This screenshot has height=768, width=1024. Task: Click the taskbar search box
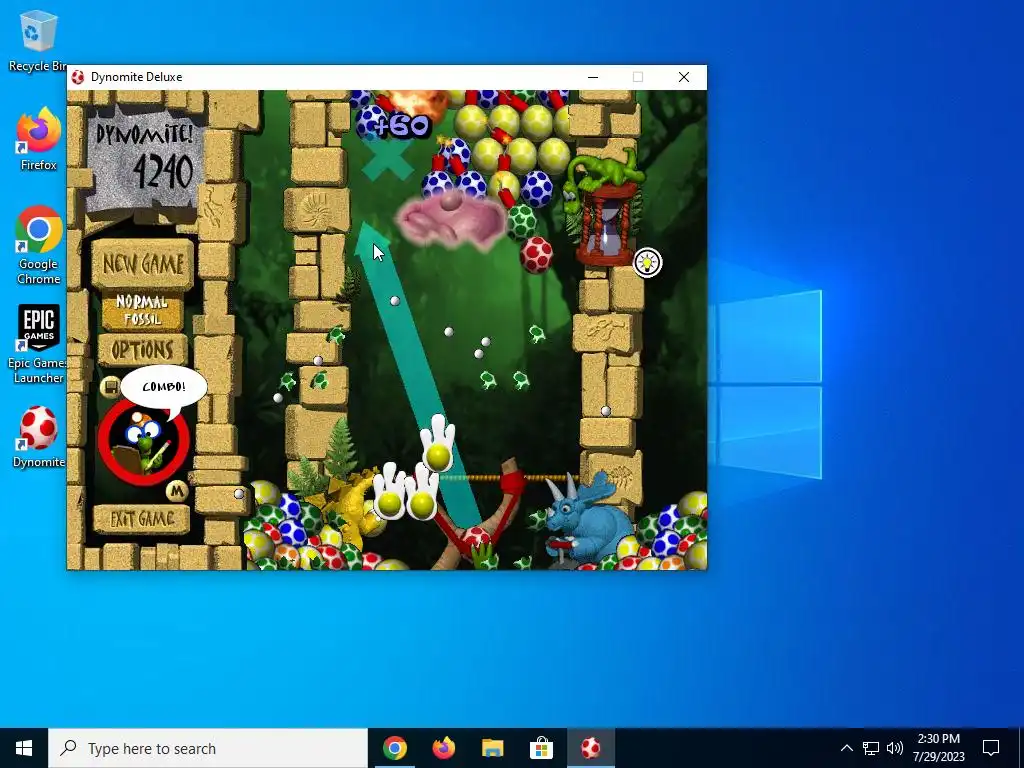click(208, 748)
